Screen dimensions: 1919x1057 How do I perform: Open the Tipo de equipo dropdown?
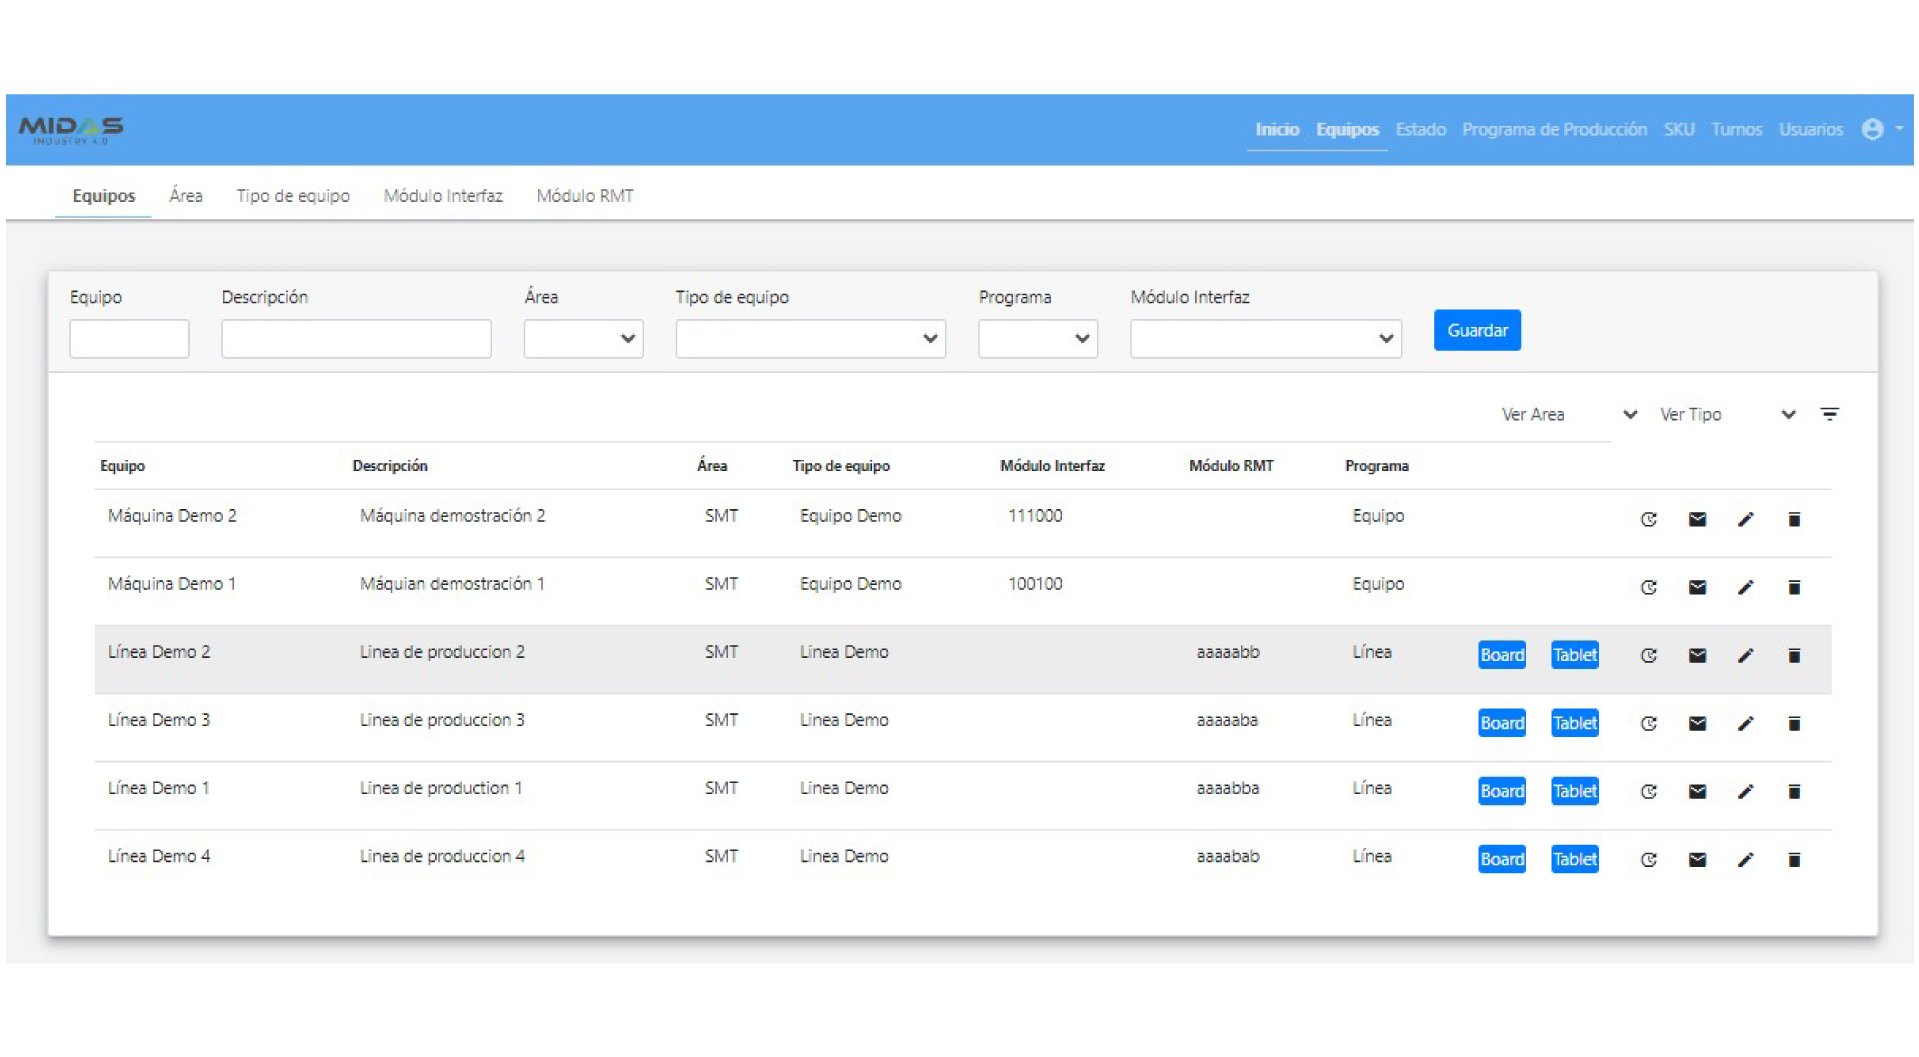tap(810, 338)
